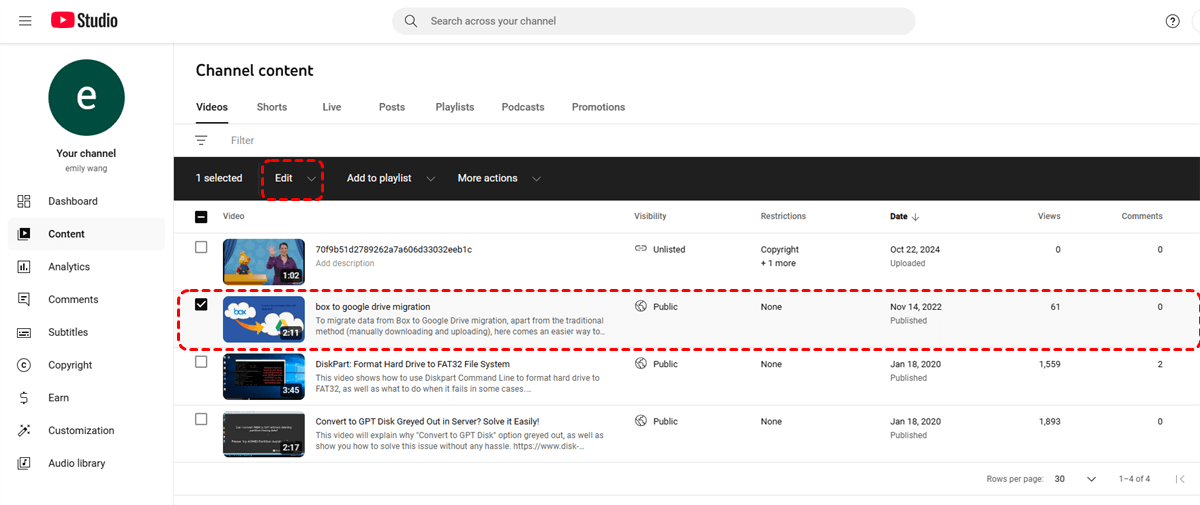Check the DiskPart FAT32 video checkbox
This screenshot has height=505, width=1200.
point(201,362)
